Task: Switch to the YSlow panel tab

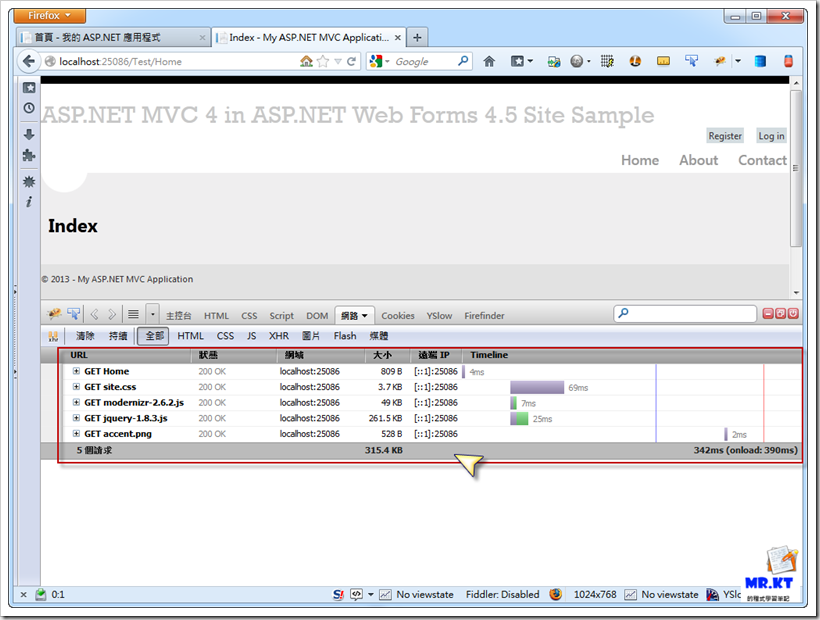Action: tap(439, 316)
